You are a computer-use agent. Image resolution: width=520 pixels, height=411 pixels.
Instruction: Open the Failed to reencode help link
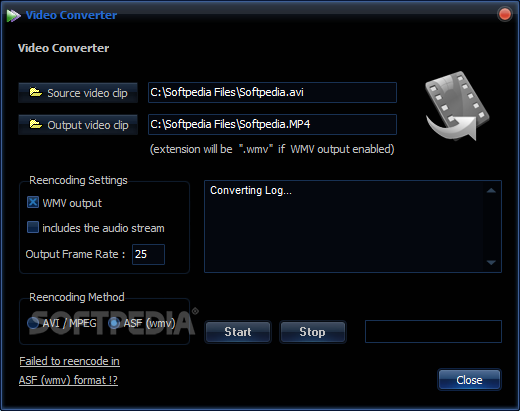tap(69, 370)
